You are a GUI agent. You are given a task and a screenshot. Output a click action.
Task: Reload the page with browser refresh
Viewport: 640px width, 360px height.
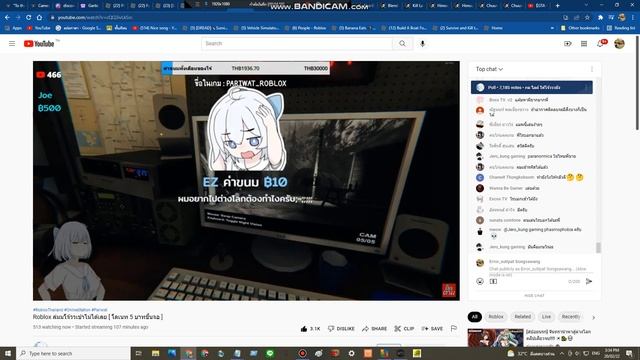pos(29,18)
